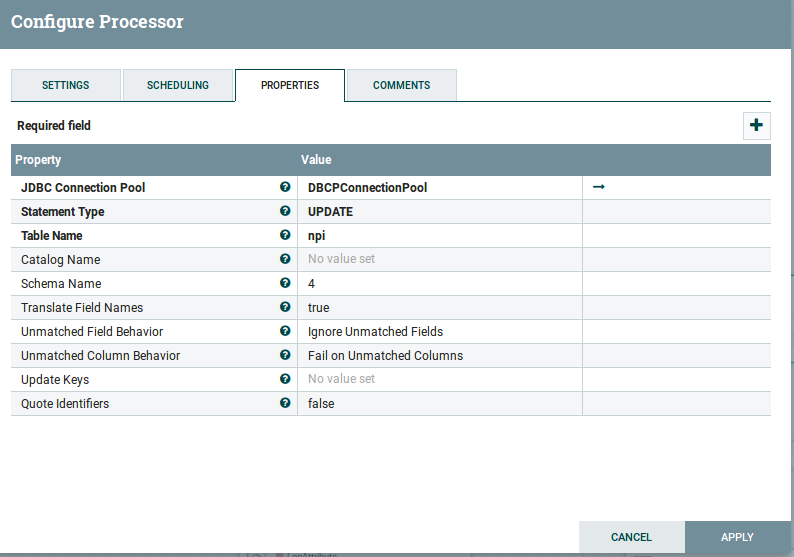Select the Statement Type property name

pyautogui.click(x=63, y=212)
